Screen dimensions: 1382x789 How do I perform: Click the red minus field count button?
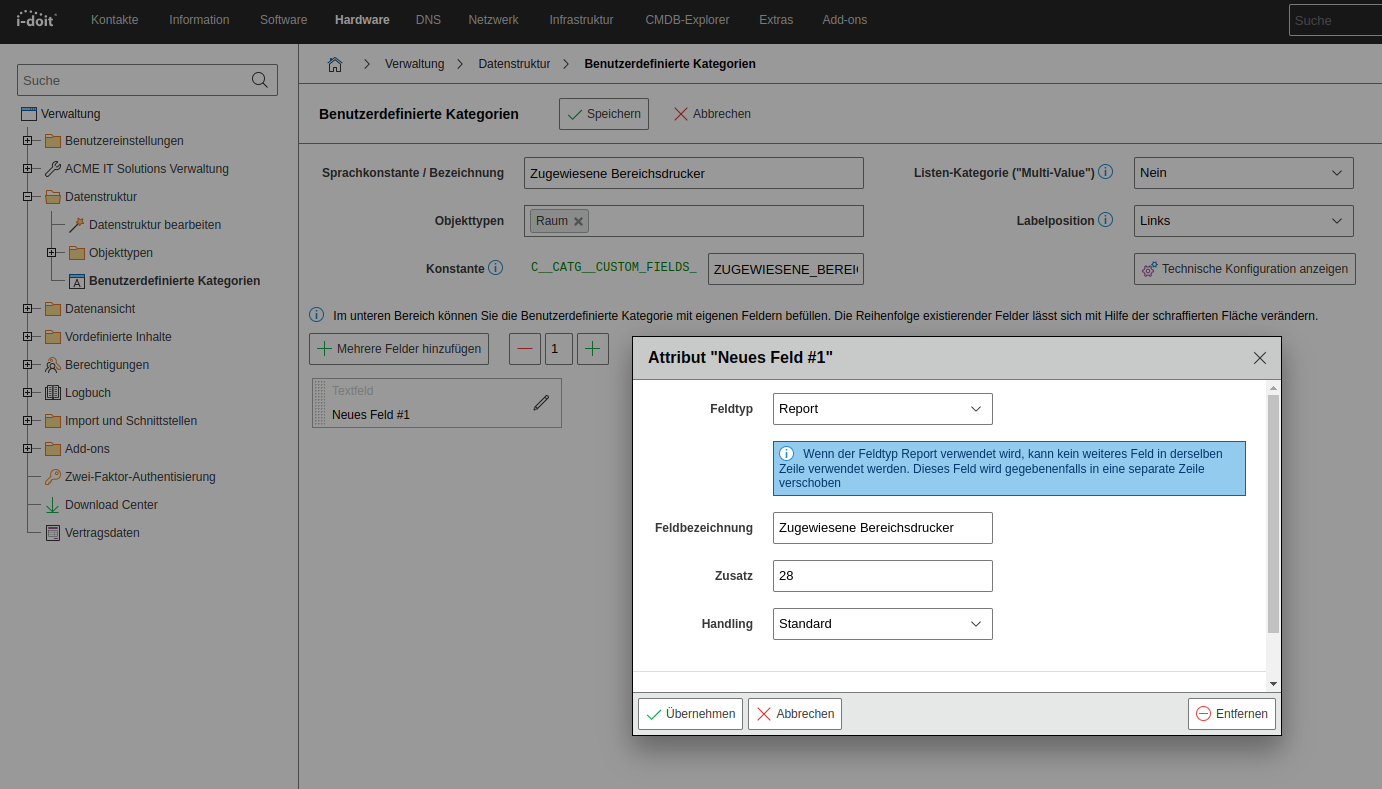(x=525, y=349)
